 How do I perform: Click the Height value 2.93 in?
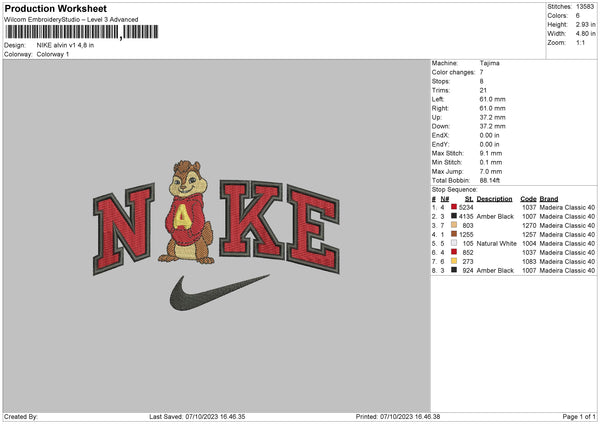coord(585,24)
